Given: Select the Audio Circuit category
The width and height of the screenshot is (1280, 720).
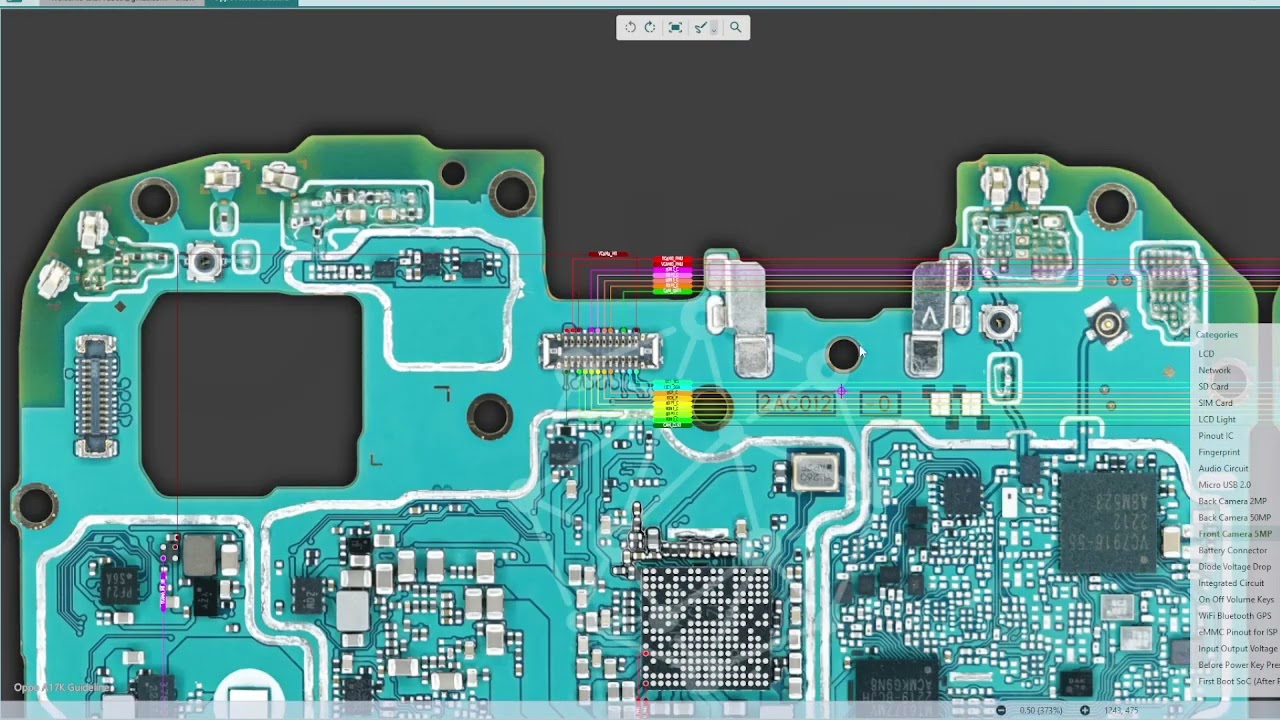Looking at the screenshot, I should 1223,468.
